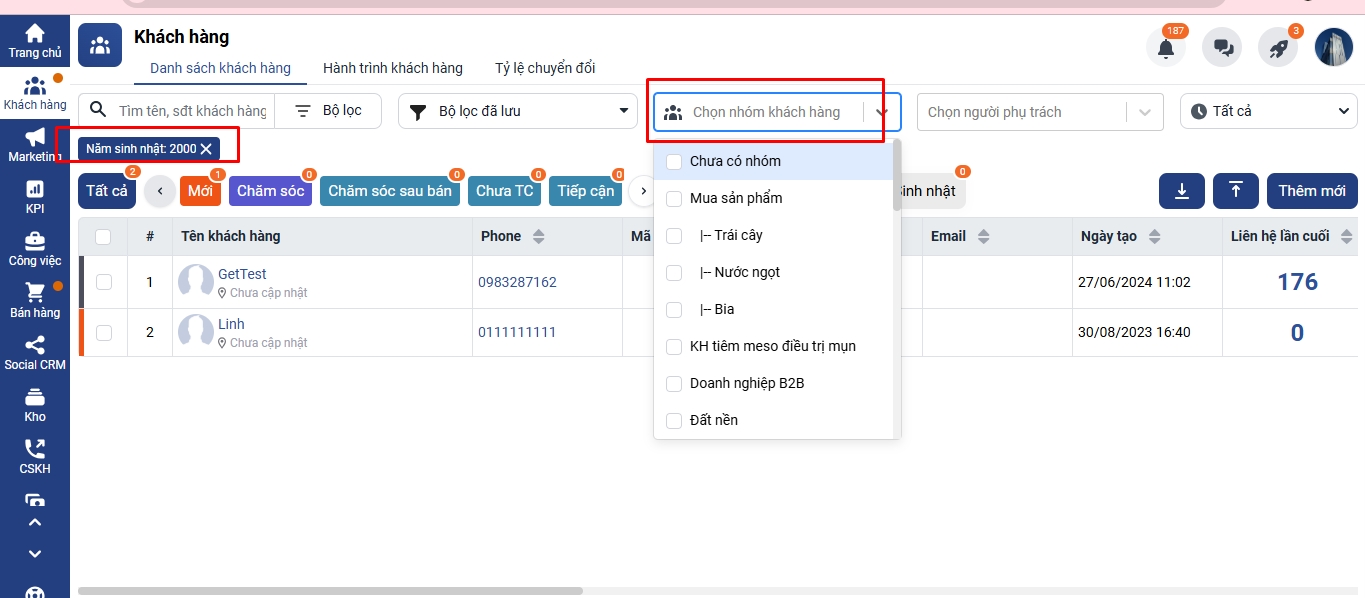Click the rocket icon in header
The height and width of the screenshot is (598, 1365).
click(x=1278, y=48)
